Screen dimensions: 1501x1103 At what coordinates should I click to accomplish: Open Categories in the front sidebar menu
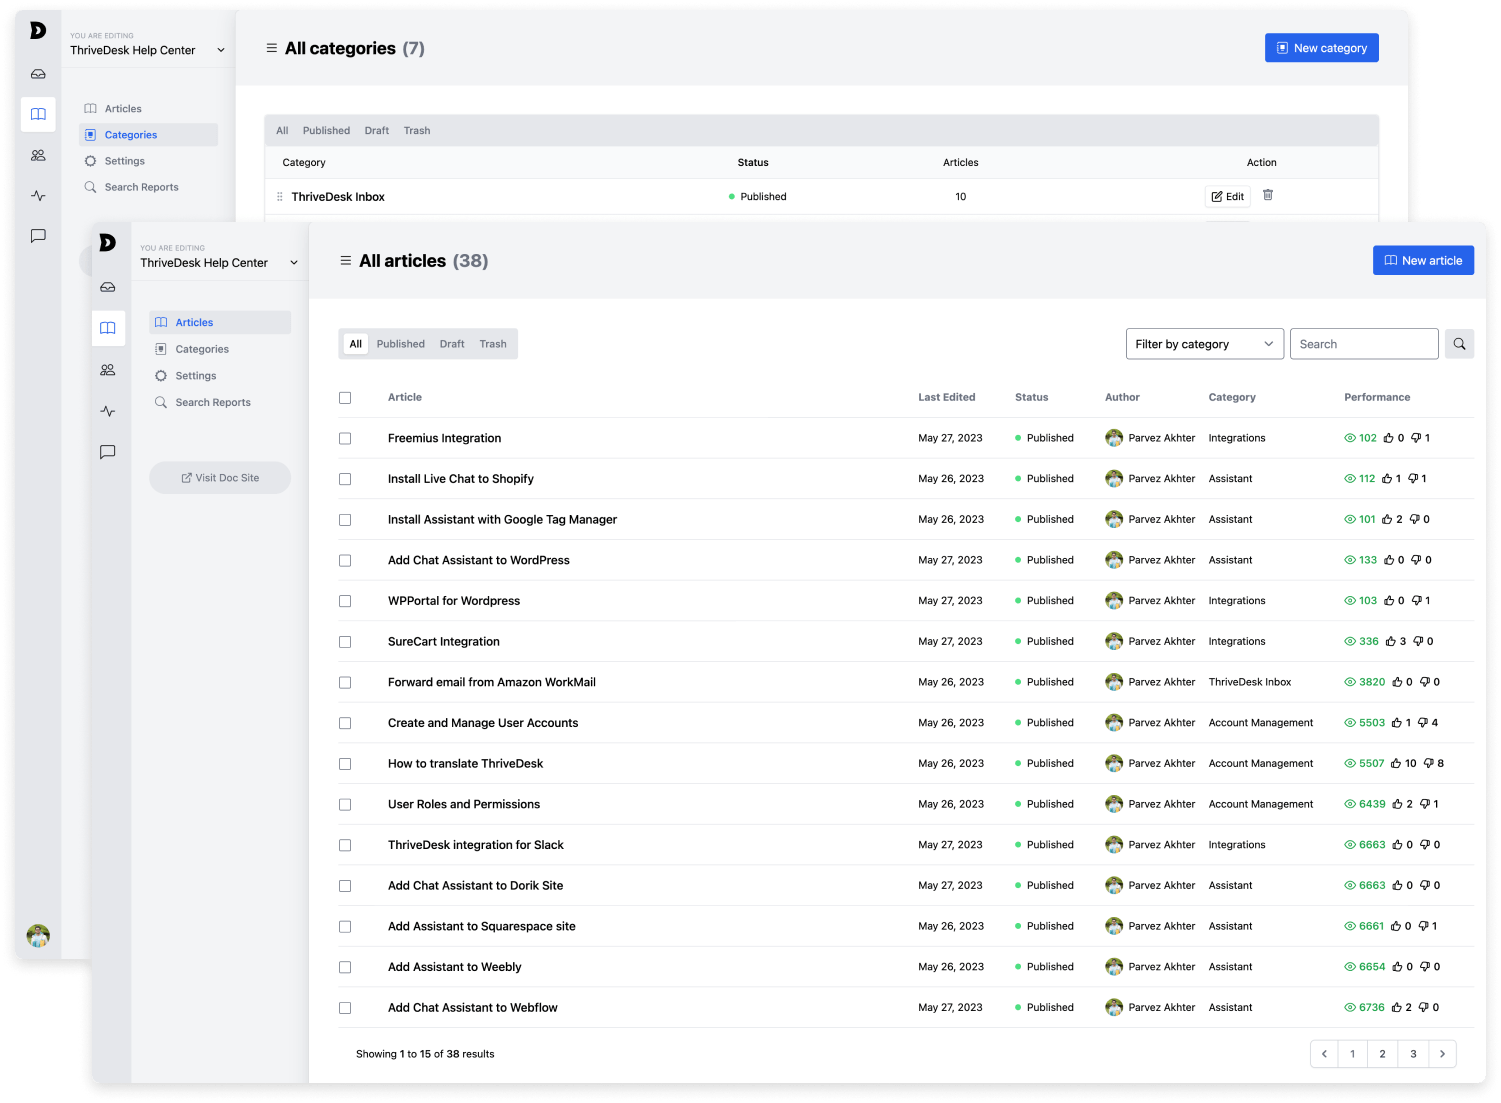point(220,349)
